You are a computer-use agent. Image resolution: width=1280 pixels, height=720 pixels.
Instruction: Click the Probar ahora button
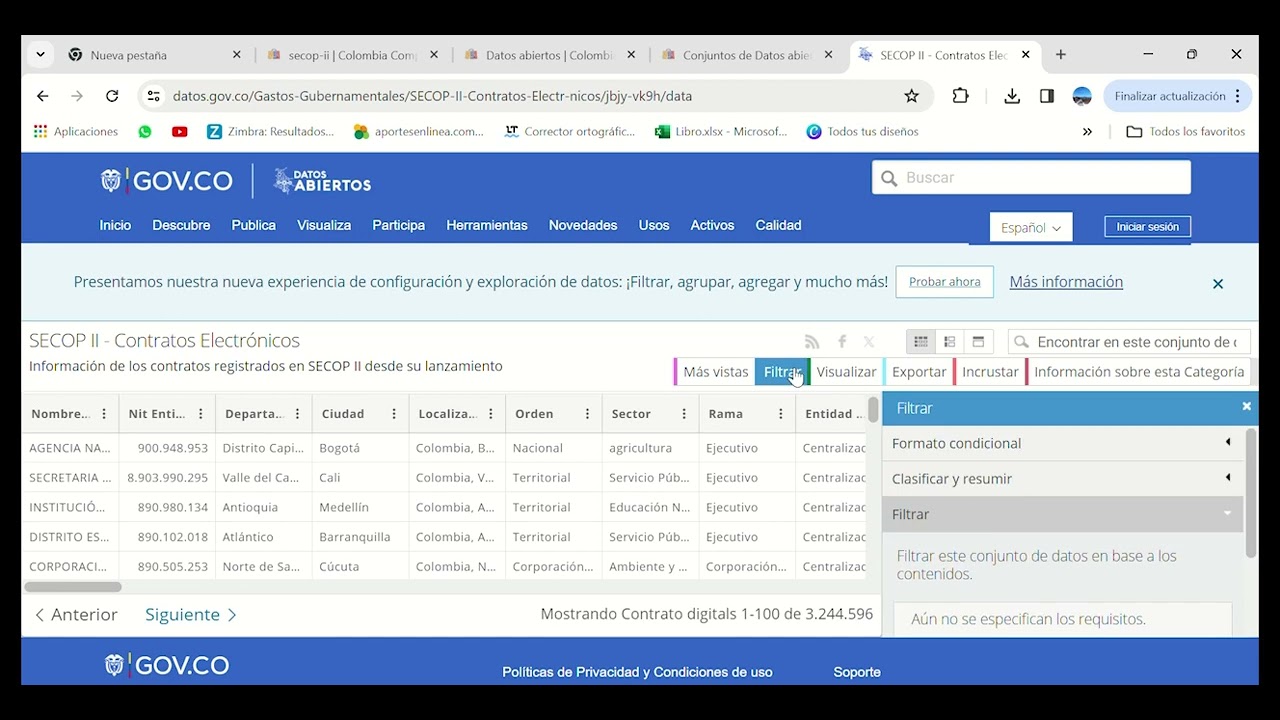(x=945, y=282)
